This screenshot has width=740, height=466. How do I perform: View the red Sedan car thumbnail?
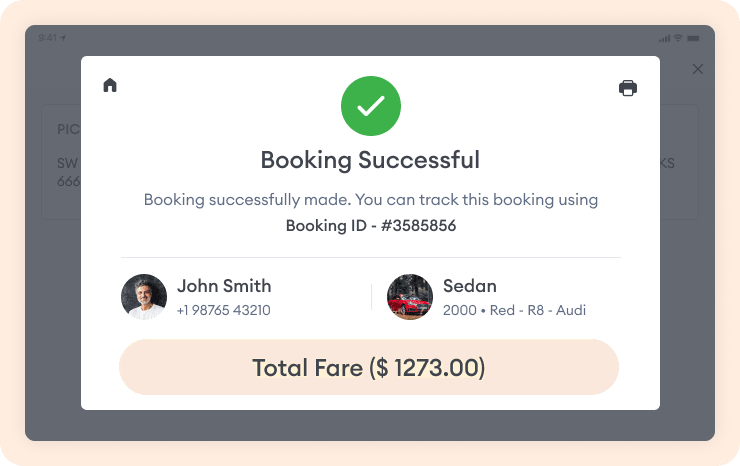click(410, 297)
